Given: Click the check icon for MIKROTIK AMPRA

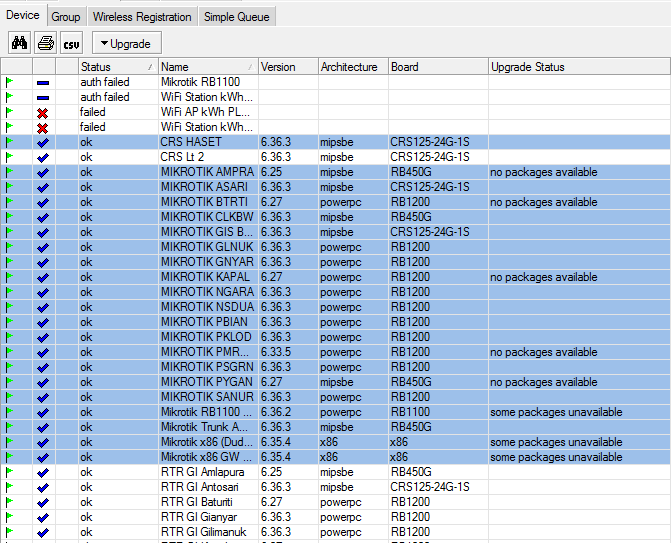Looking at the screenshot, I should (43, 172).
